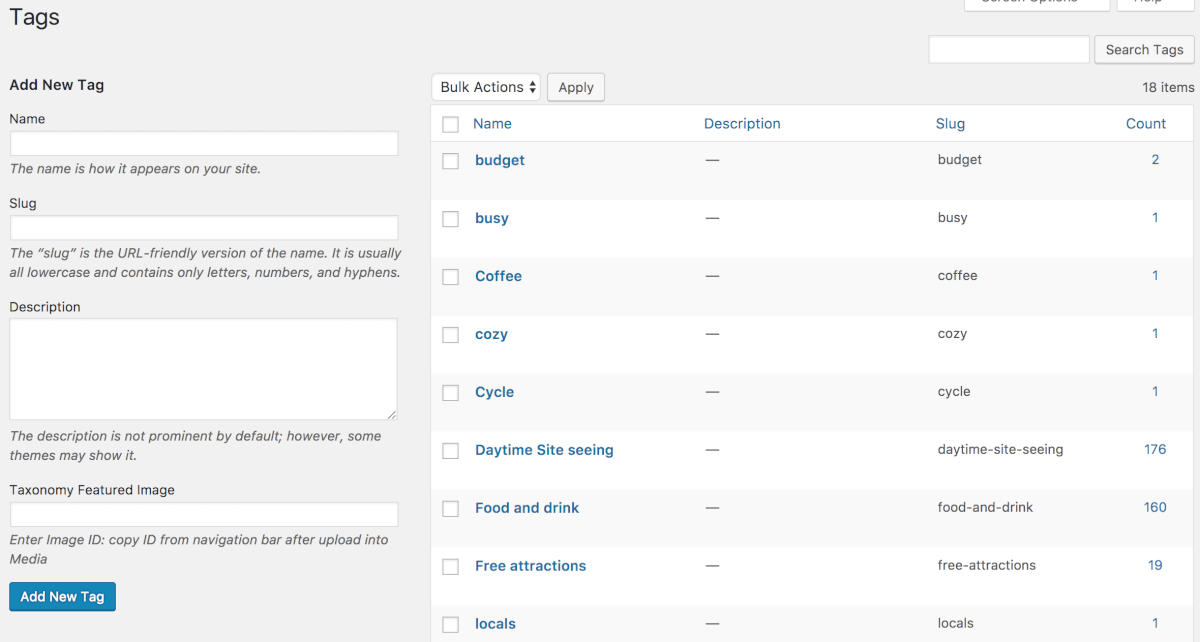
Task: Click into the Description textarea
Action: [204, 369]
